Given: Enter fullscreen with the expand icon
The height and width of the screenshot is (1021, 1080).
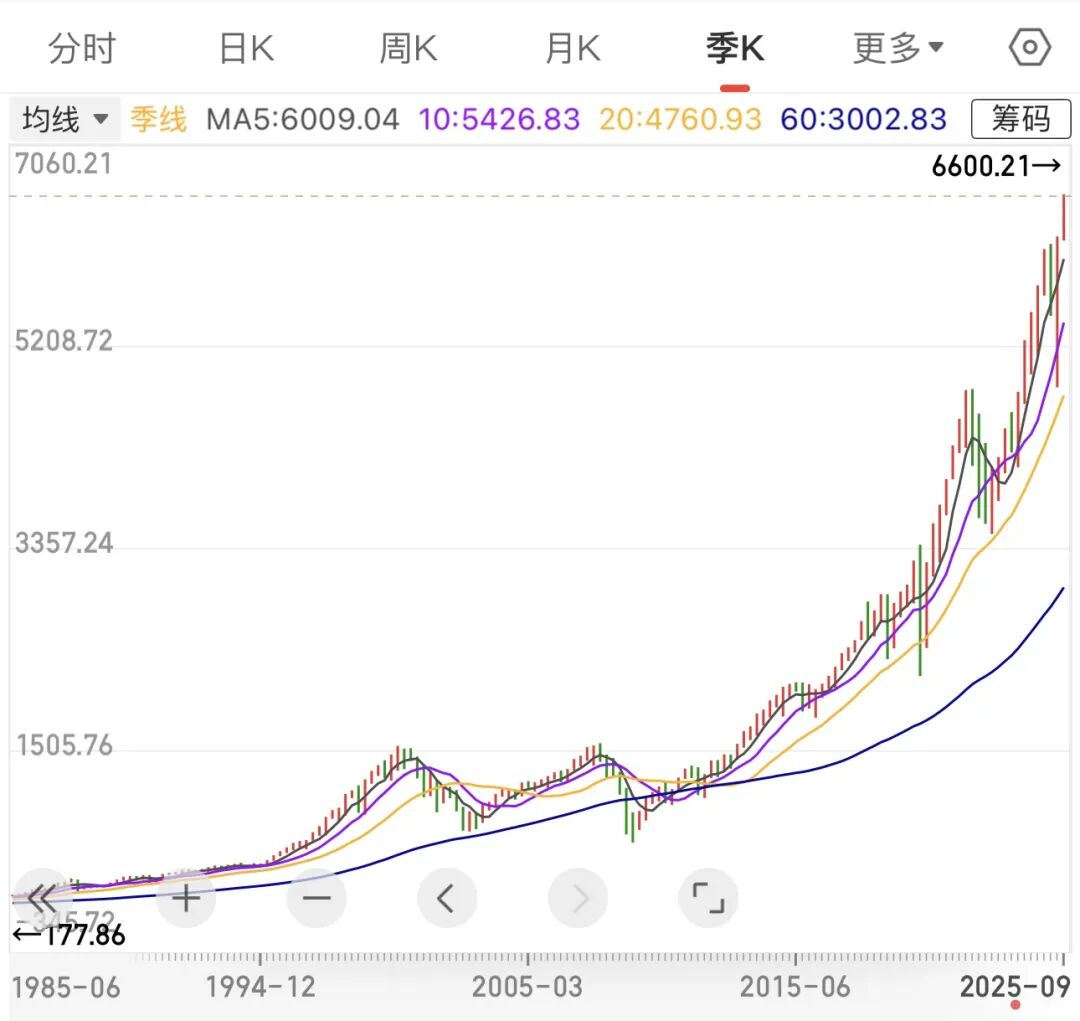Looking at the screenshot, I should (708, 897).
